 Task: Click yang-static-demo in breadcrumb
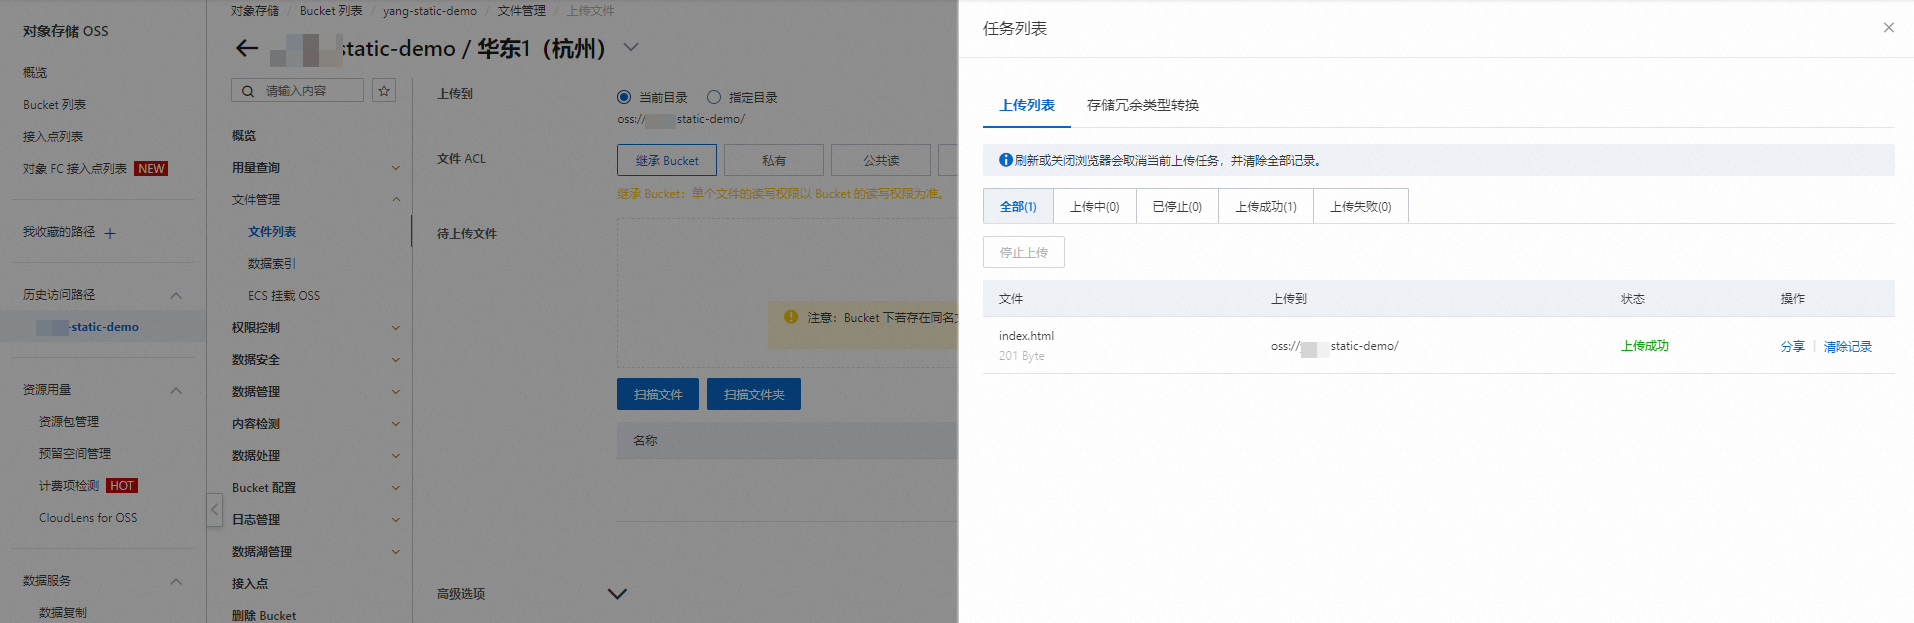coord(430,11)
